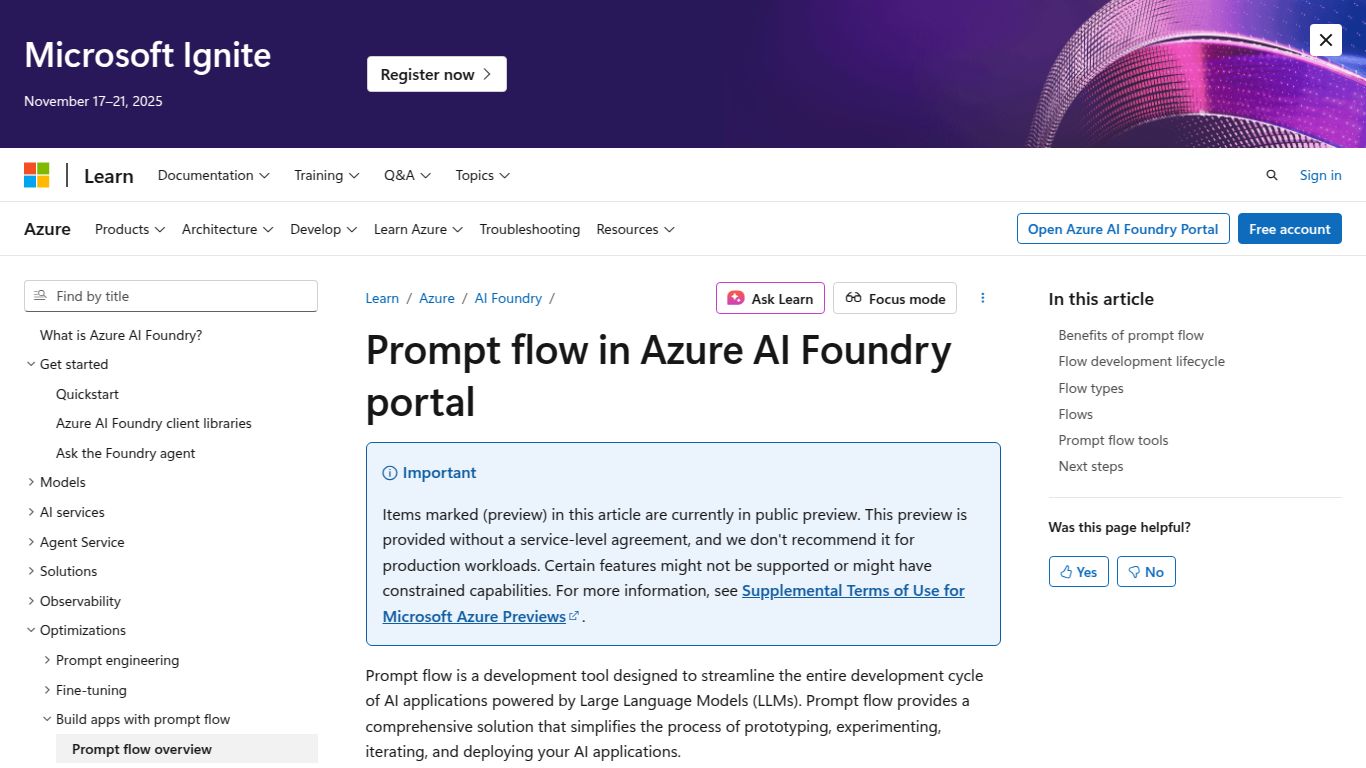
Task: Click the thumbs-up icon on Yes
Action: tap(1066, 571)
